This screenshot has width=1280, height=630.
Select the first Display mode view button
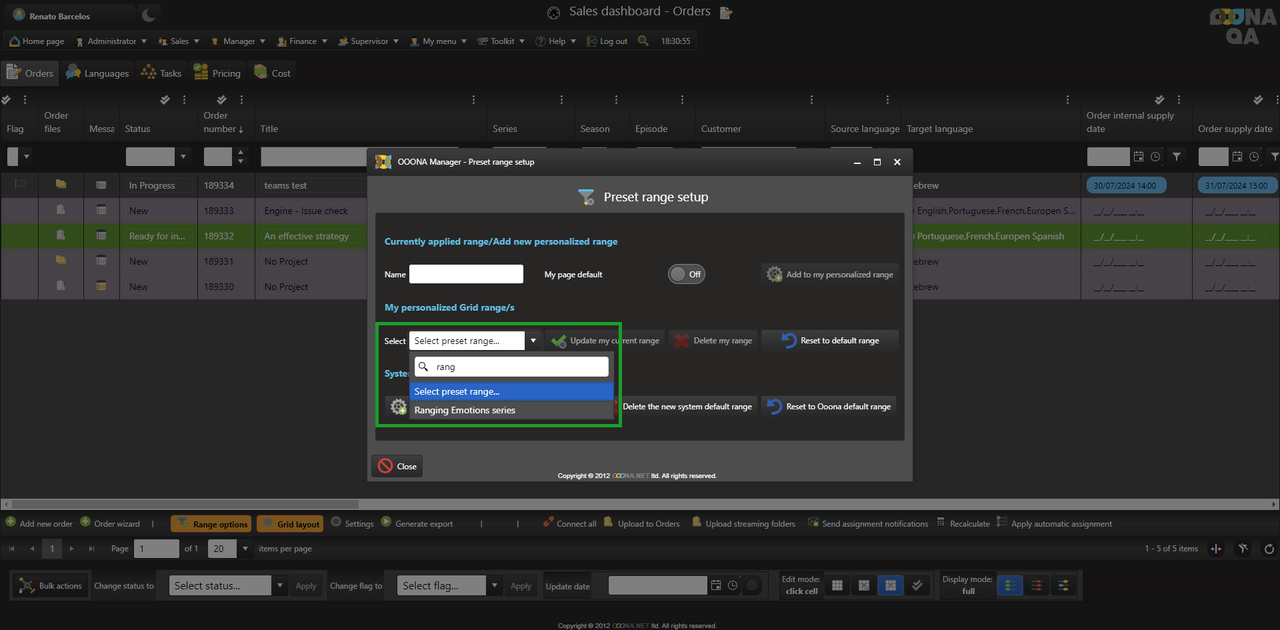click(x=1010, y=586)
